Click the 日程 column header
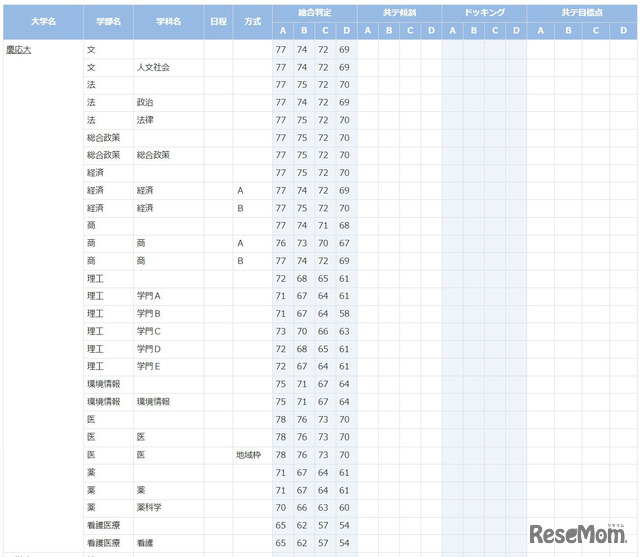The width and height of the screenshot is (640, 557). click(x=218, y=21)
